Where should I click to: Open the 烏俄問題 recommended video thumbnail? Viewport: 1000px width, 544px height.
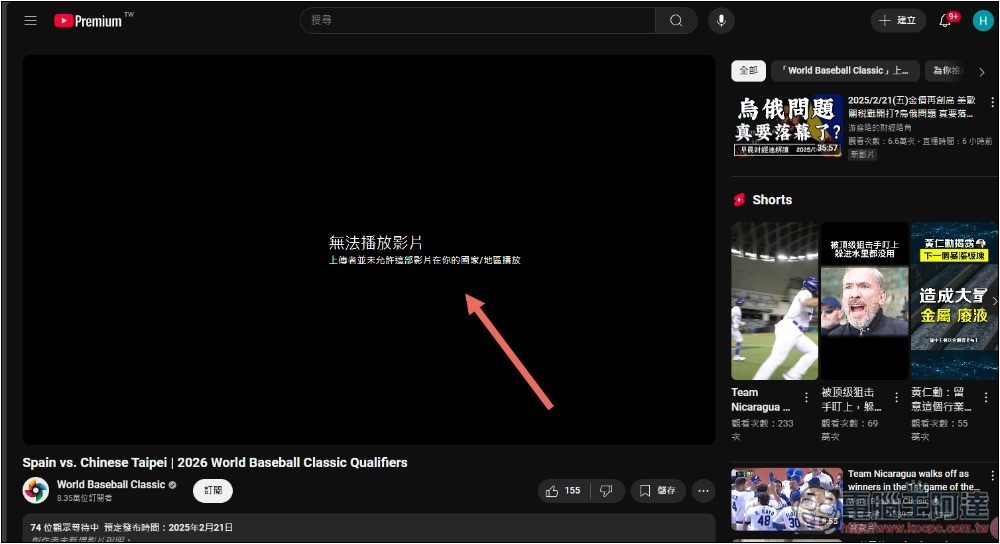click(787, 125)
